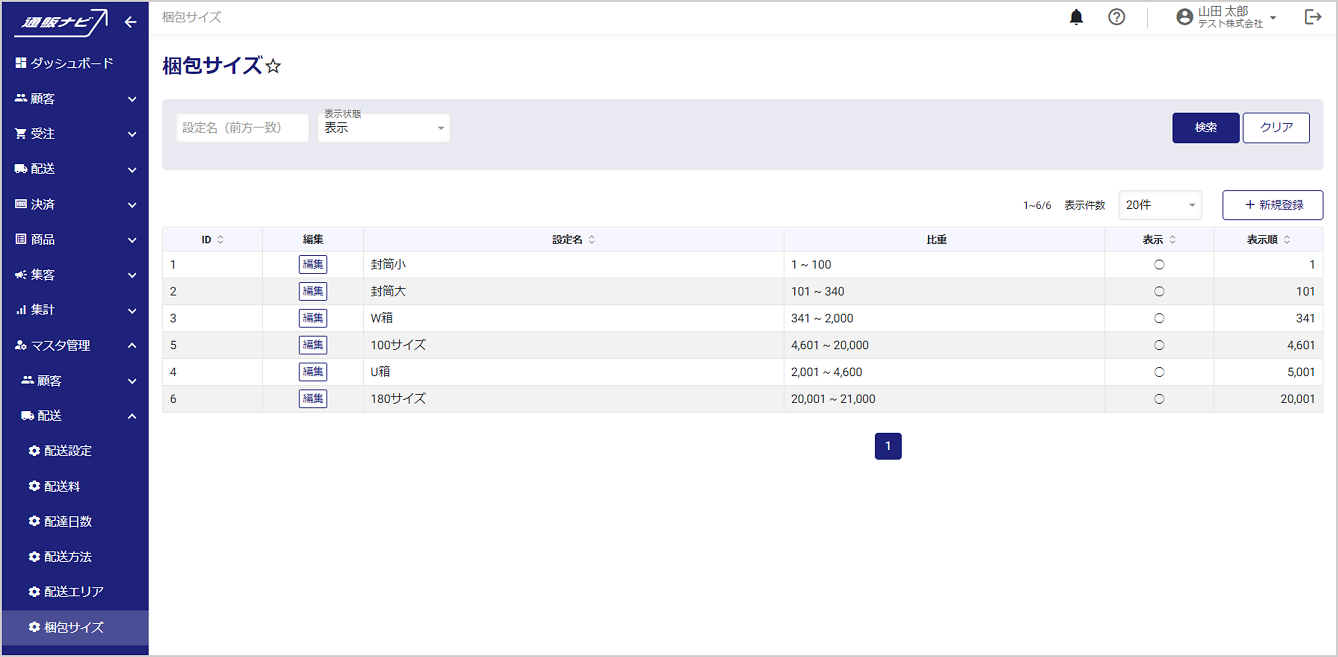Click the favorite star beside 梱包サイズ title
1338x657 pixels.
tap(274, 67)
